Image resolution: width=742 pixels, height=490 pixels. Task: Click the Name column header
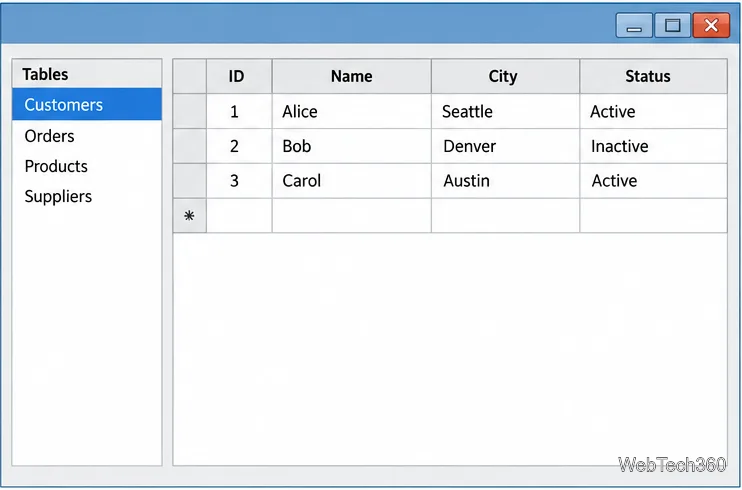coord(352,76)
